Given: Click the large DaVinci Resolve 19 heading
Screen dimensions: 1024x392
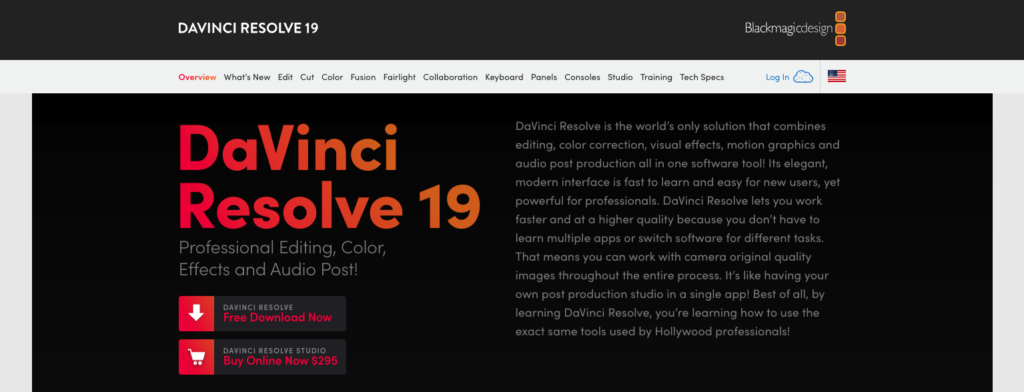Looking at the screenshot, I should 329,175.
